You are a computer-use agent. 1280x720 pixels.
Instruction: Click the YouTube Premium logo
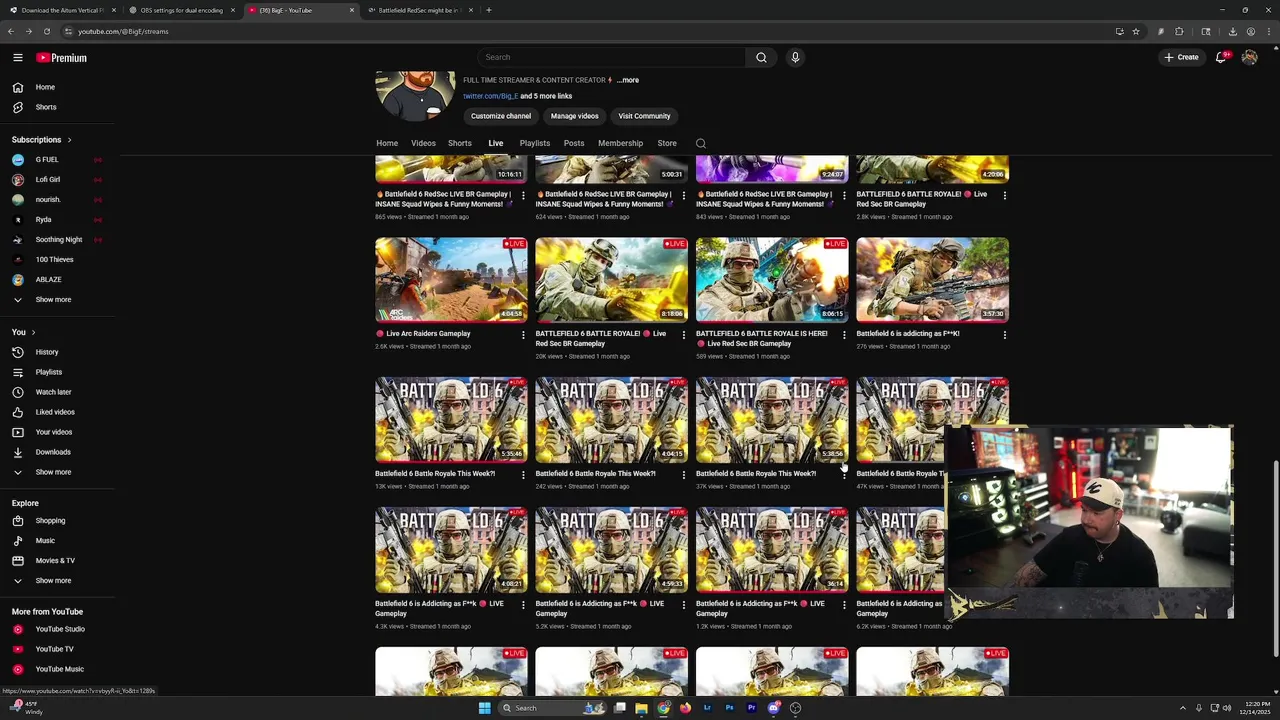click(62, 58)
